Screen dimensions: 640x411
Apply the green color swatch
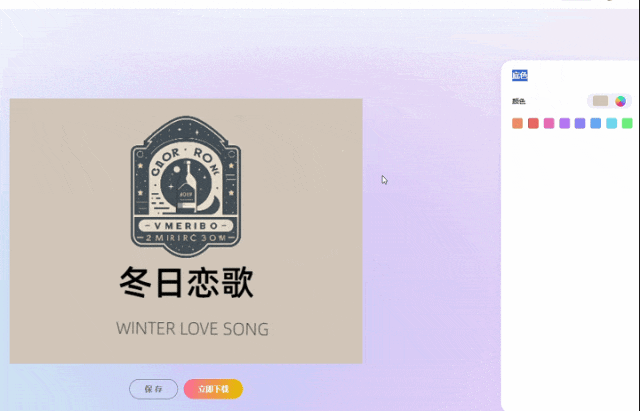tap(627, 123)
